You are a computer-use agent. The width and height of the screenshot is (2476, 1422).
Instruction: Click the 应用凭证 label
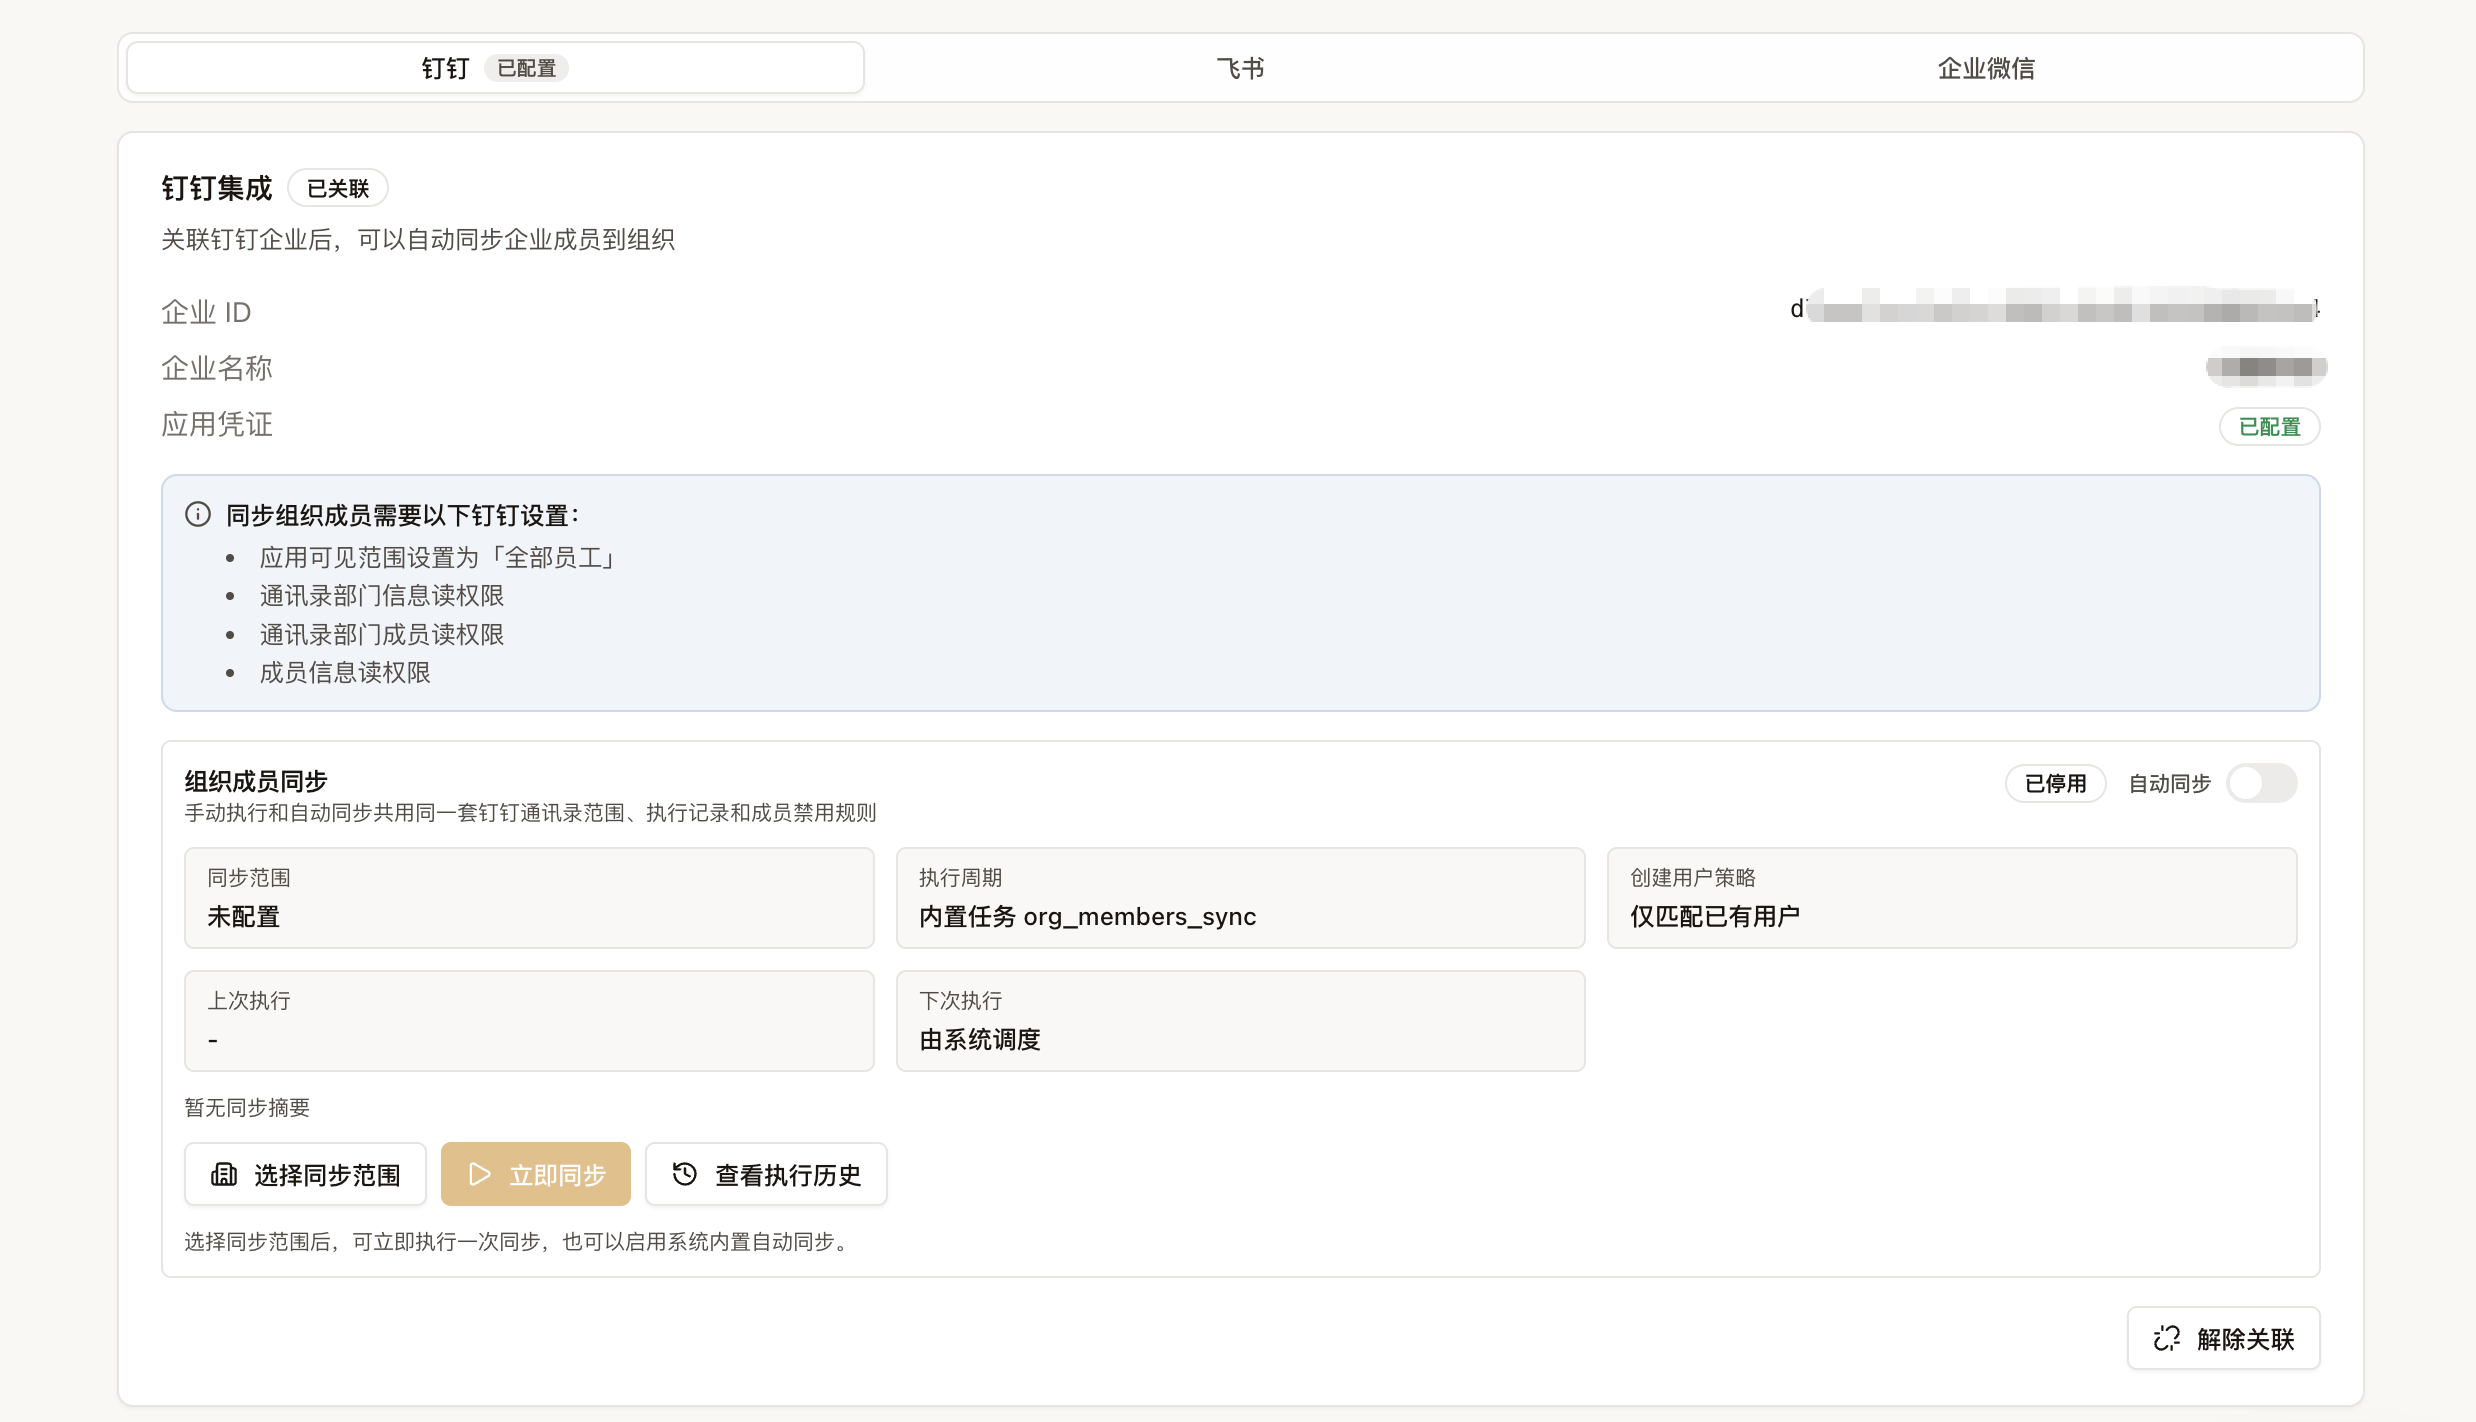pos(217,424)
